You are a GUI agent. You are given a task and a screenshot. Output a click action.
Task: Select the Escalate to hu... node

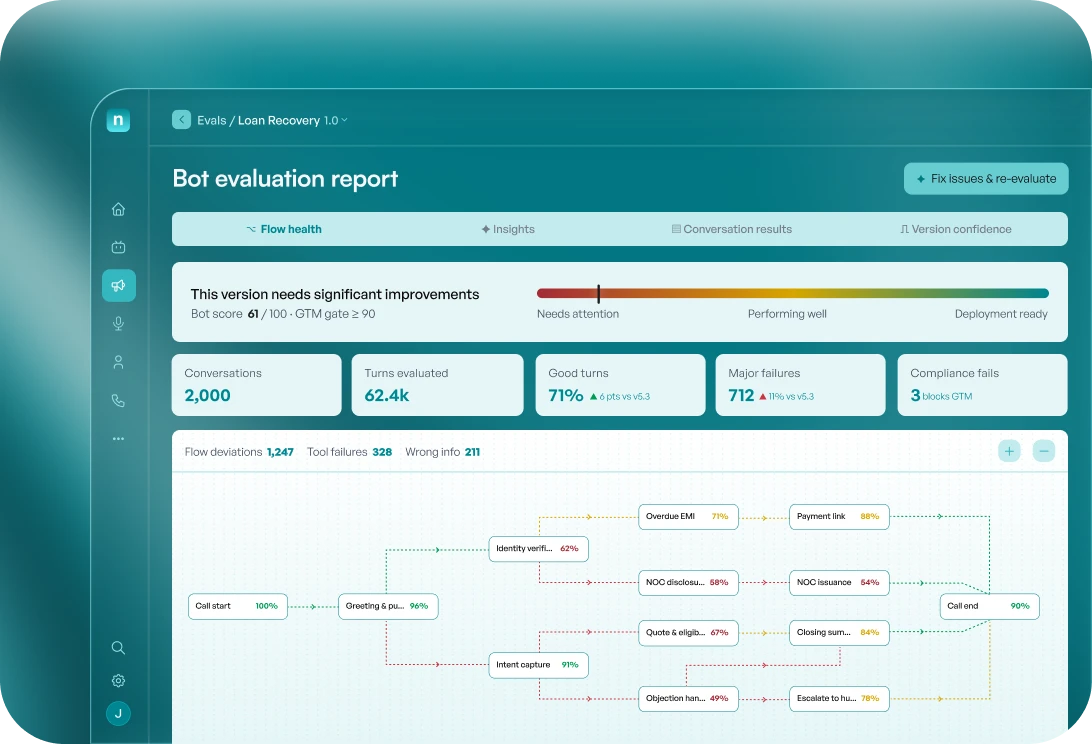click(x=839, y=699)
